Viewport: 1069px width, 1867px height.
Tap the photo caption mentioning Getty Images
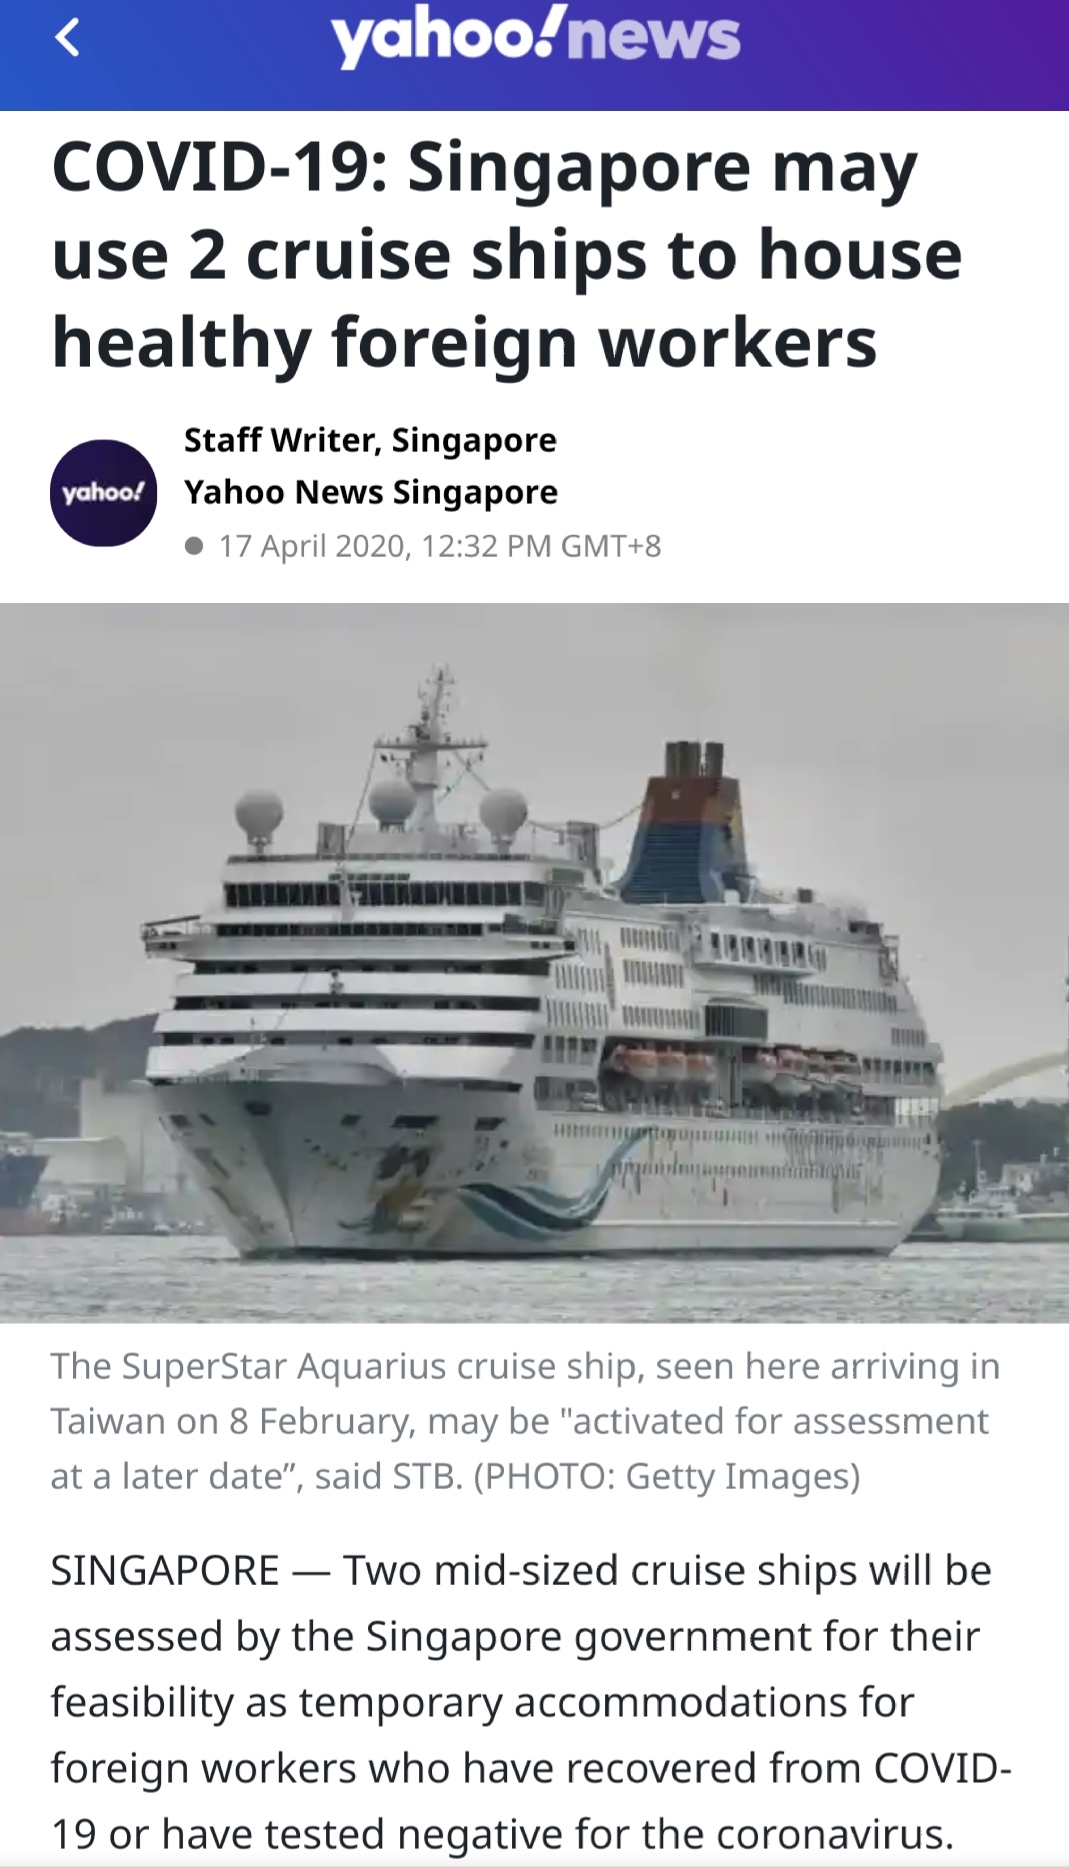525,1421
